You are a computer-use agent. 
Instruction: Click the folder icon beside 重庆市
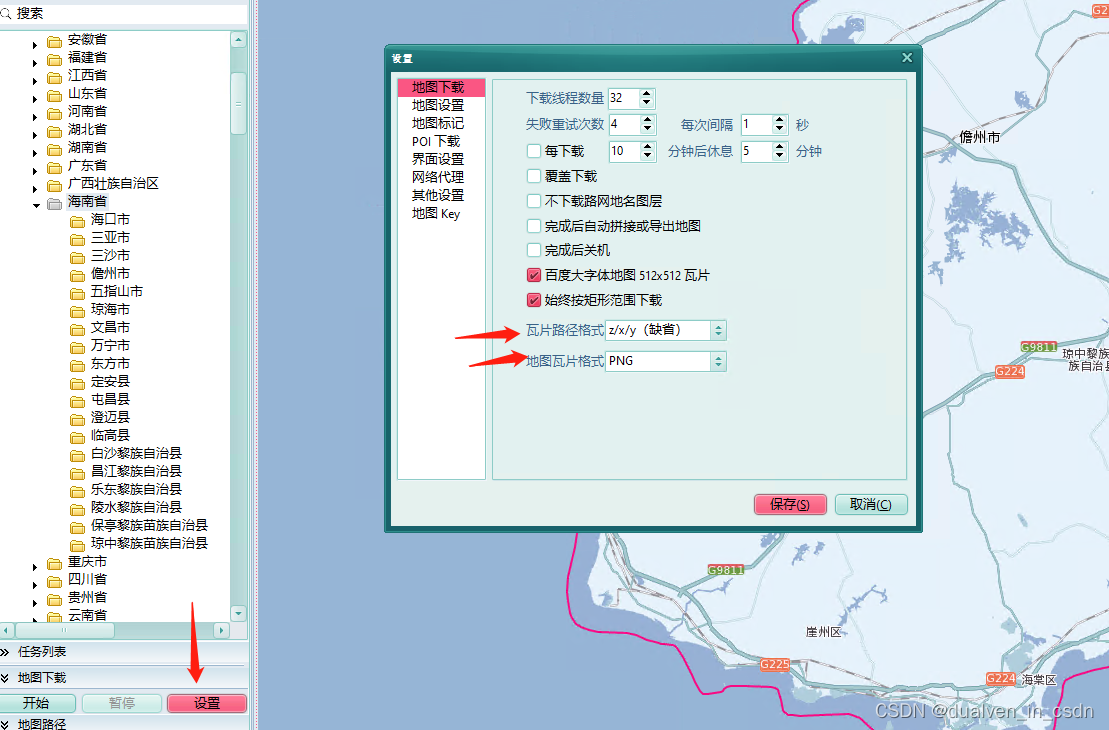tap(53, 562)
